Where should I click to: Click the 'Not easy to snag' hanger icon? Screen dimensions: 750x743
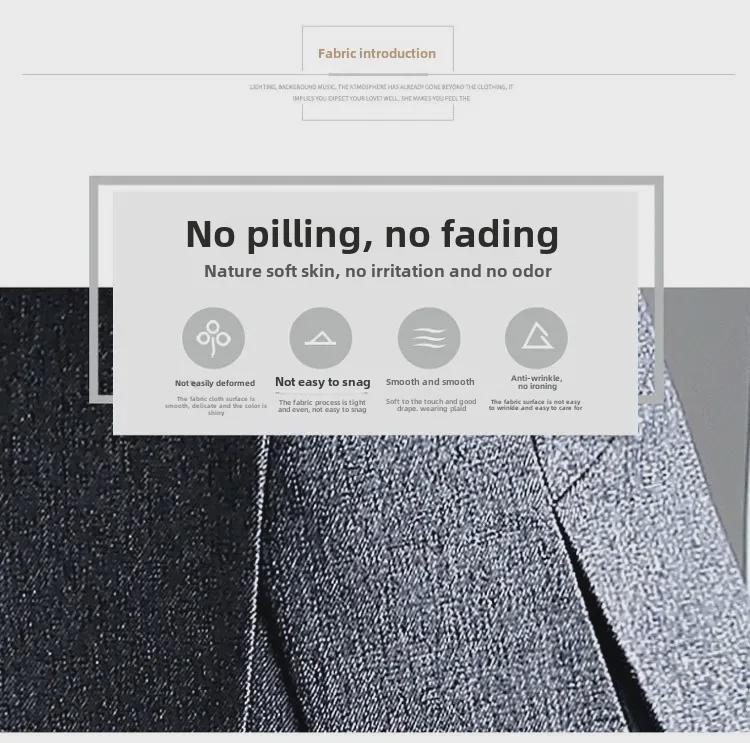pos(320,338)
